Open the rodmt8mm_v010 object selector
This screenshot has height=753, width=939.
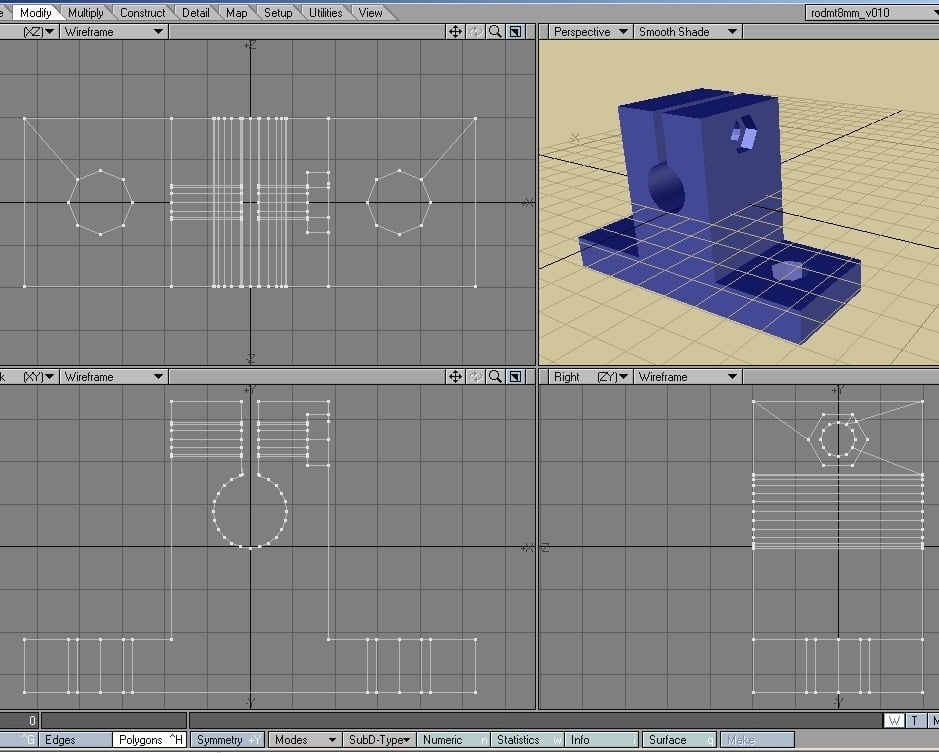(870, 13)
